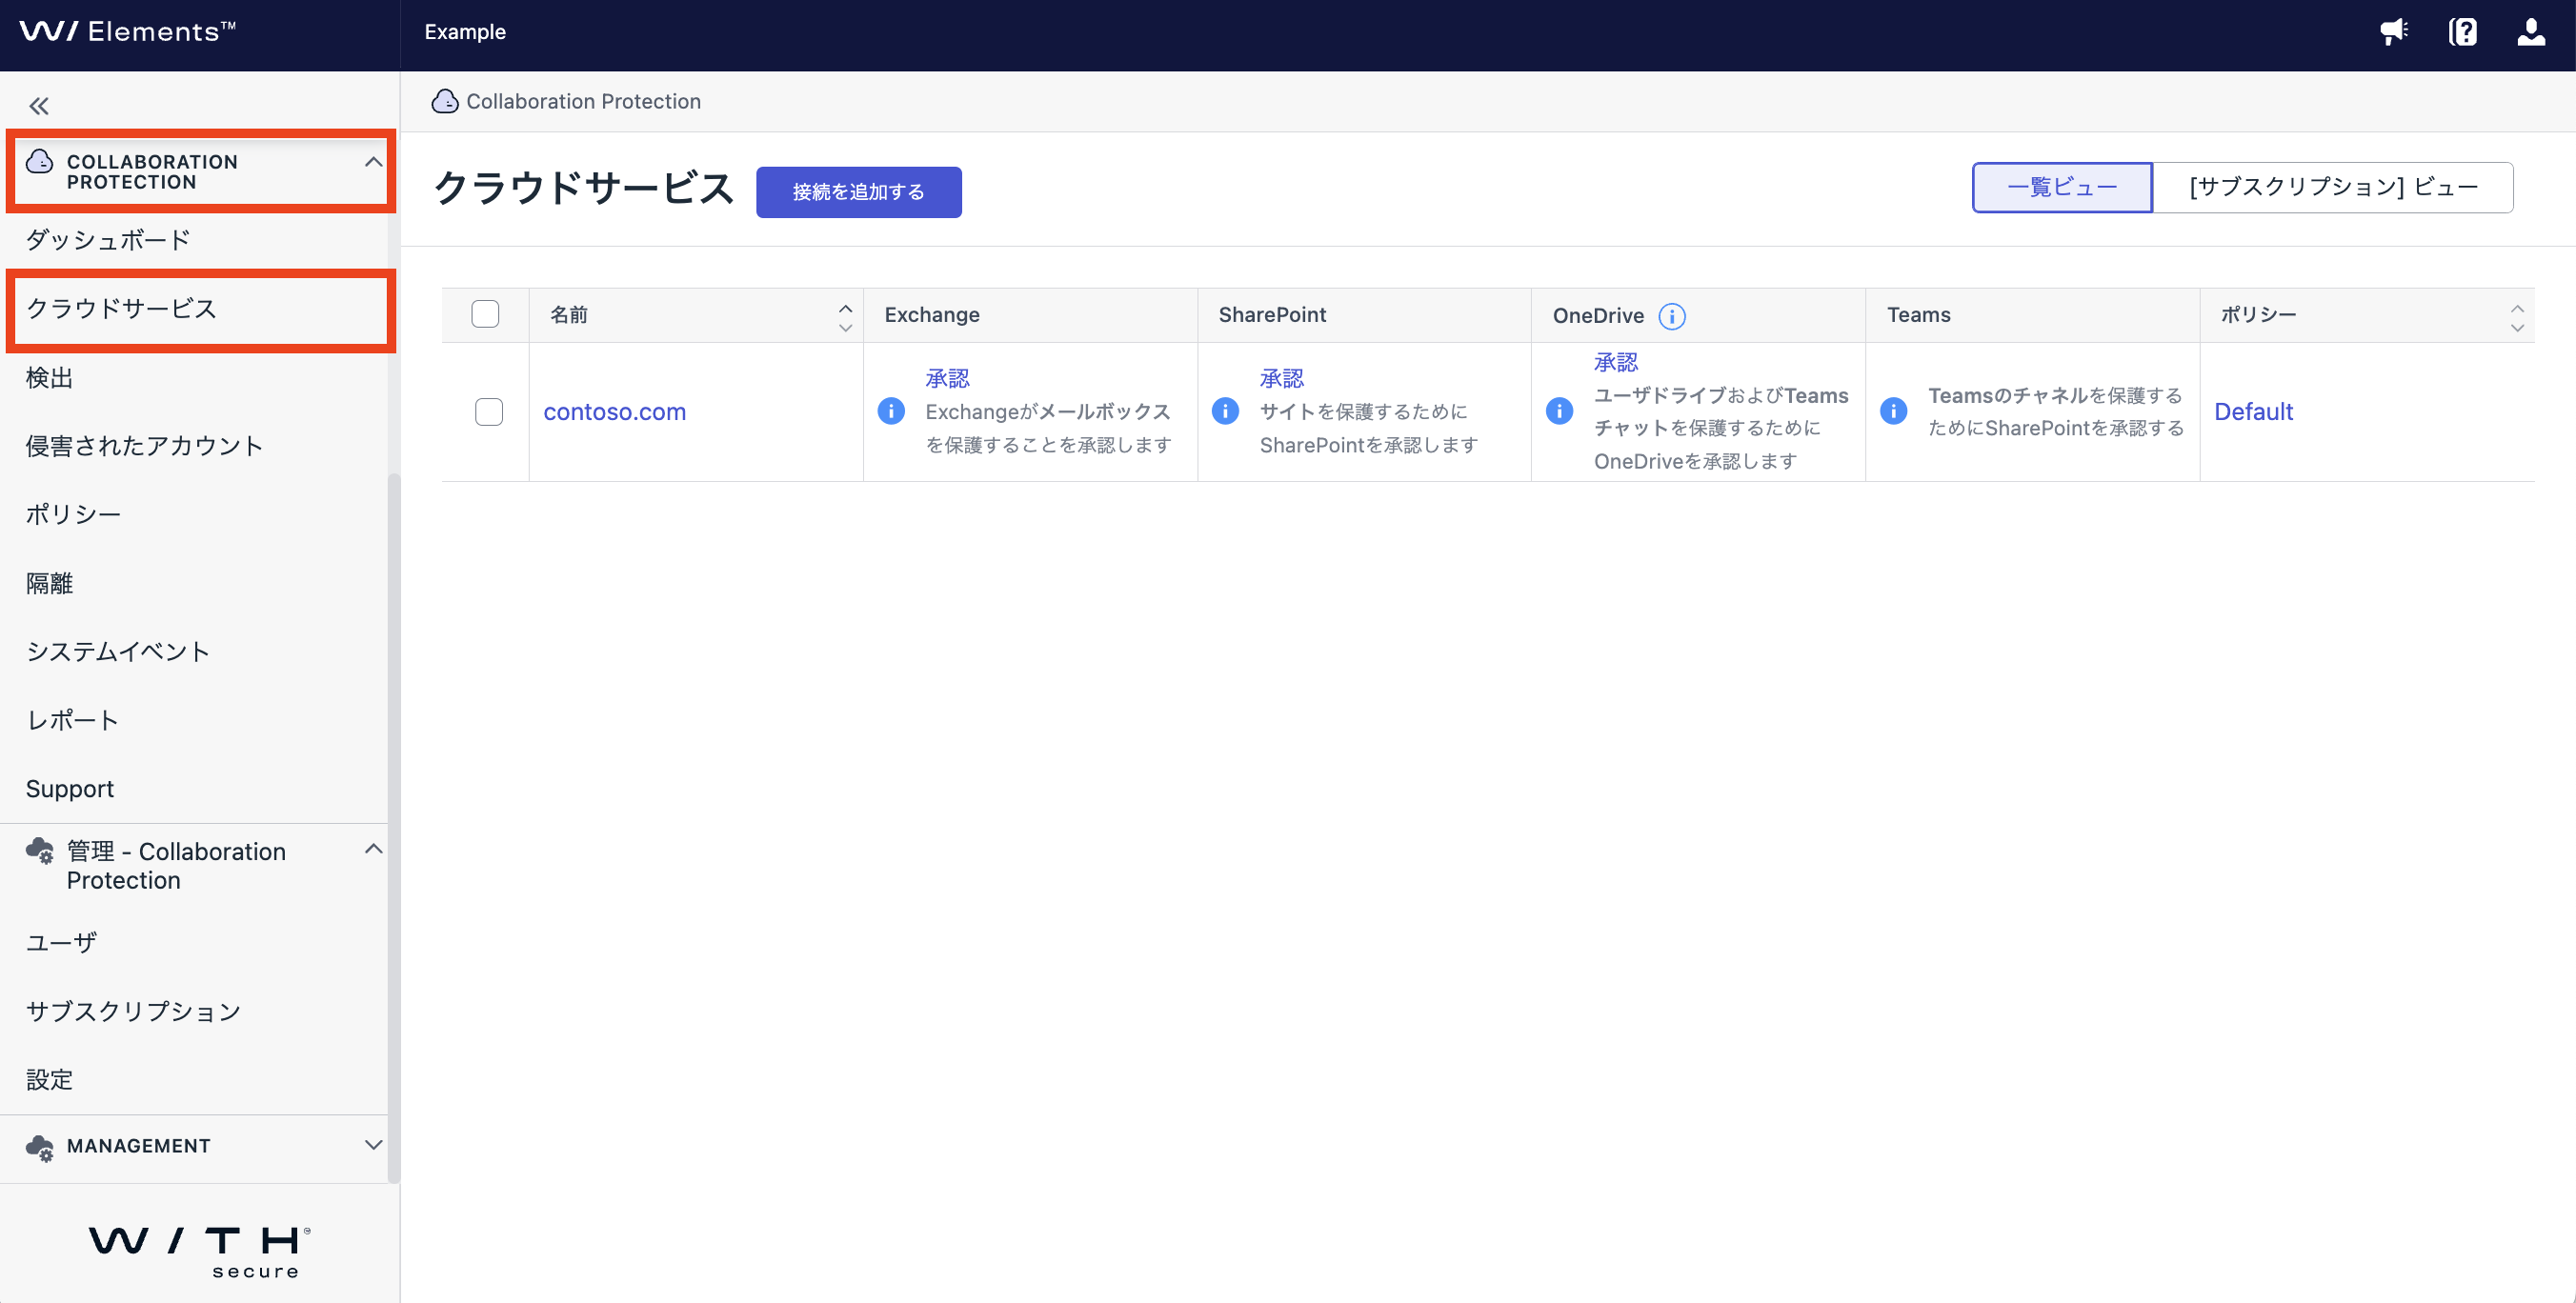Toggle the select-all checkbox in table header
Image resolution: width=2576 pixels, height=1303 pixels.
(485, 314)
